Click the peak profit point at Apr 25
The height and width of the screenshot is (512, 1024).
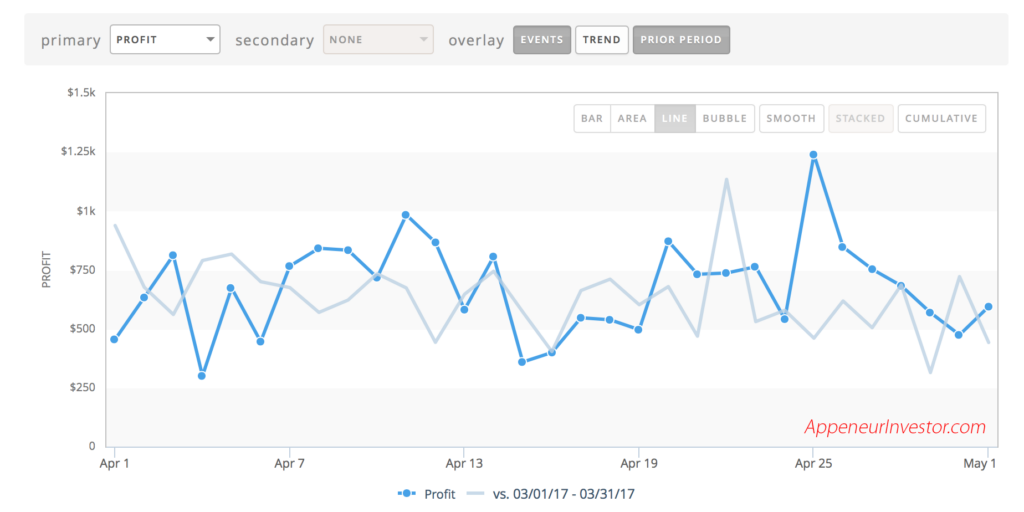[813, 155]
